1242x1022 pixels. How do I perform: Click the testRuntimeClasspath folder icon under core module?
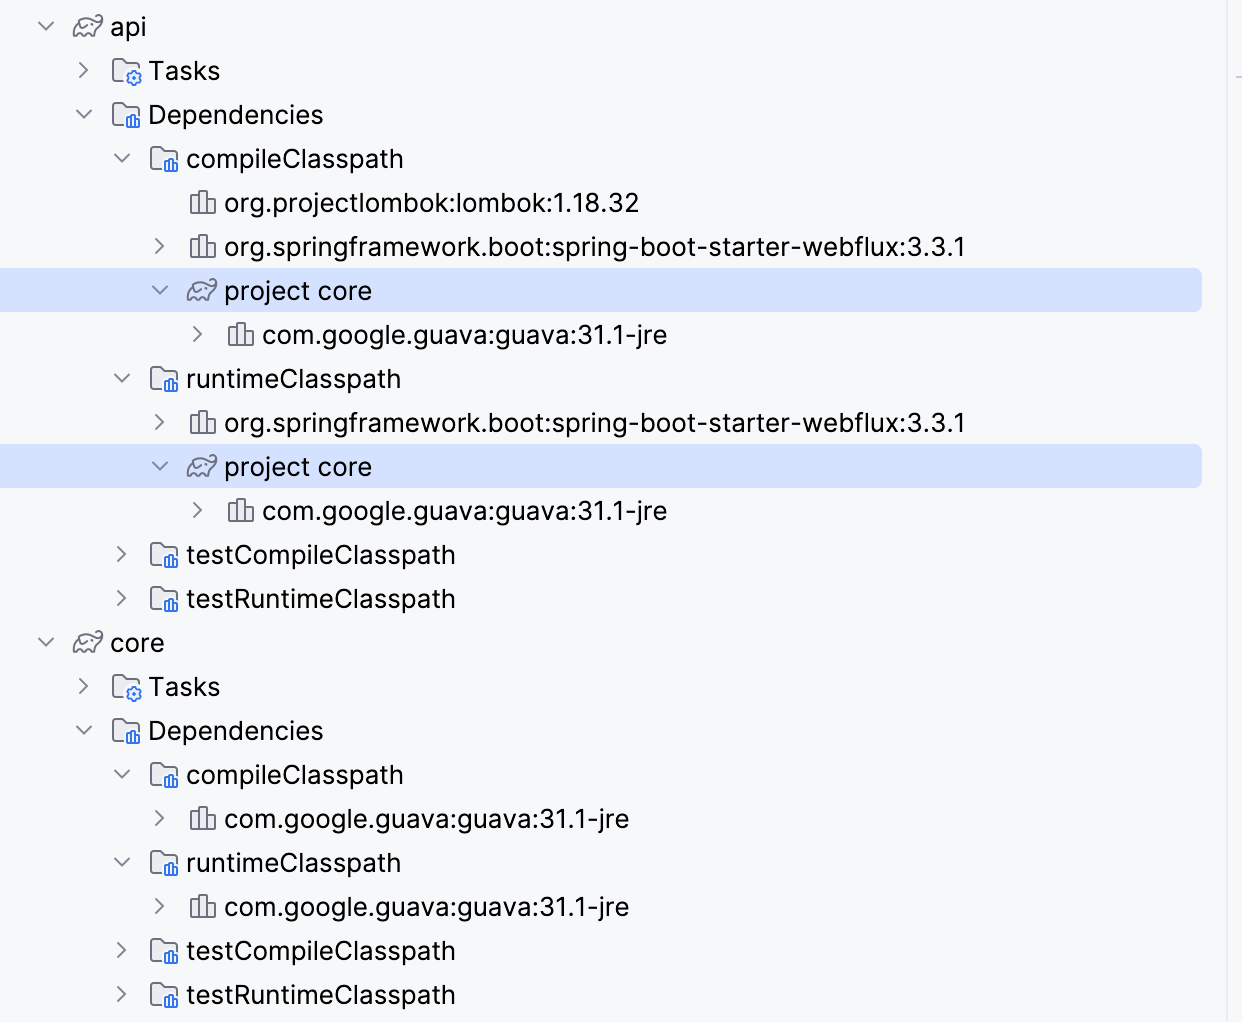tap(165, 995)
